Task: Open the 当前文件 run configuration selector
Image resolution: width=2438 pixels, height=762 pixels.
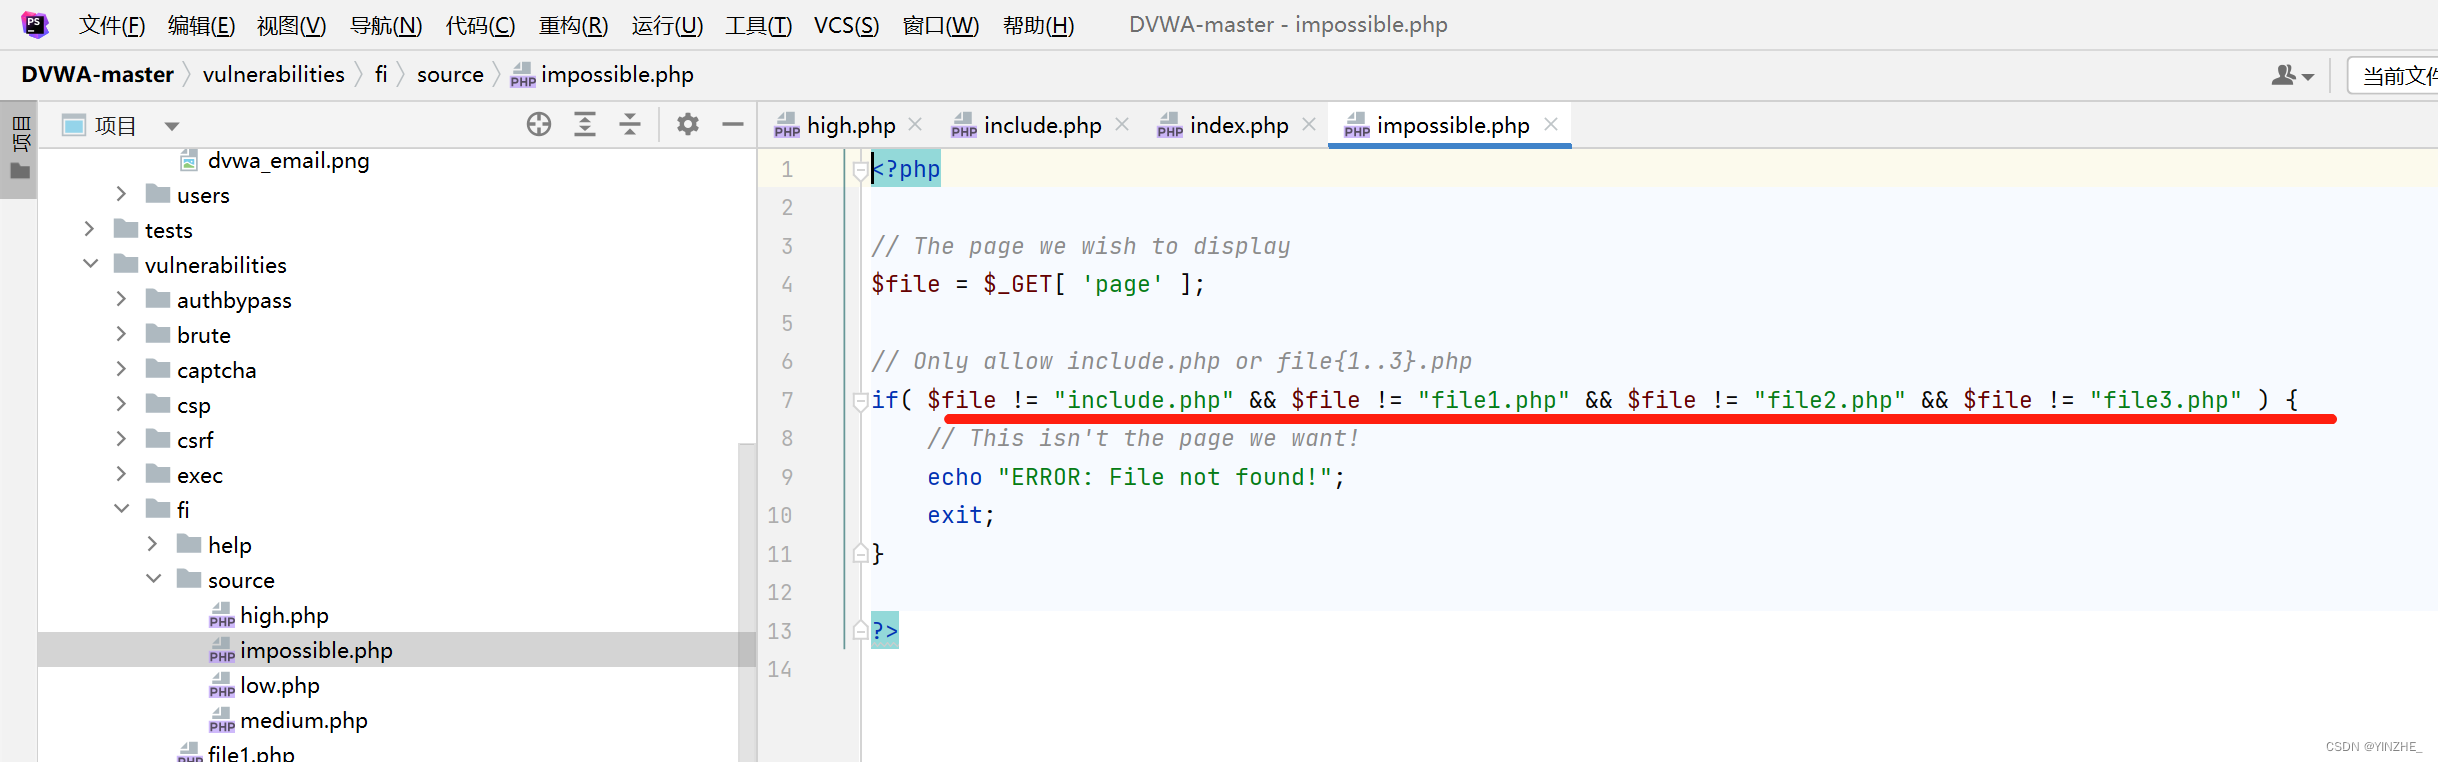Action: point(2394,76)
